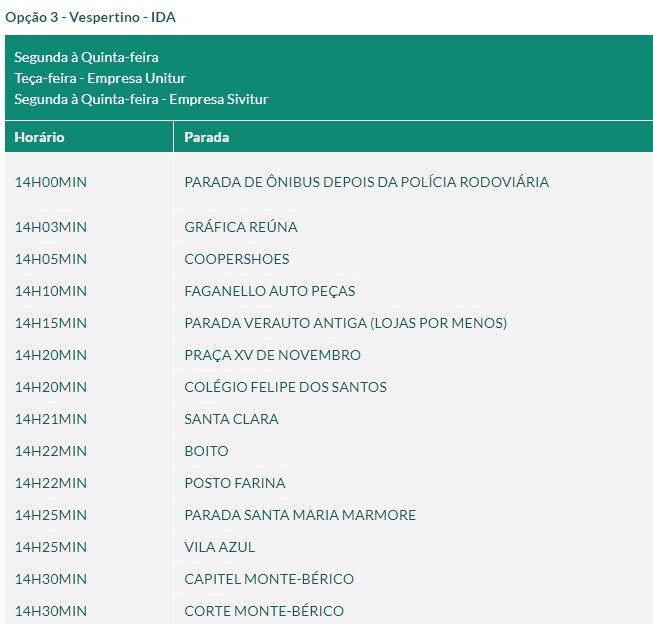
Task: Click the 'GRÁFICA REÚNA' stop
Action: (x=241, y=227)
